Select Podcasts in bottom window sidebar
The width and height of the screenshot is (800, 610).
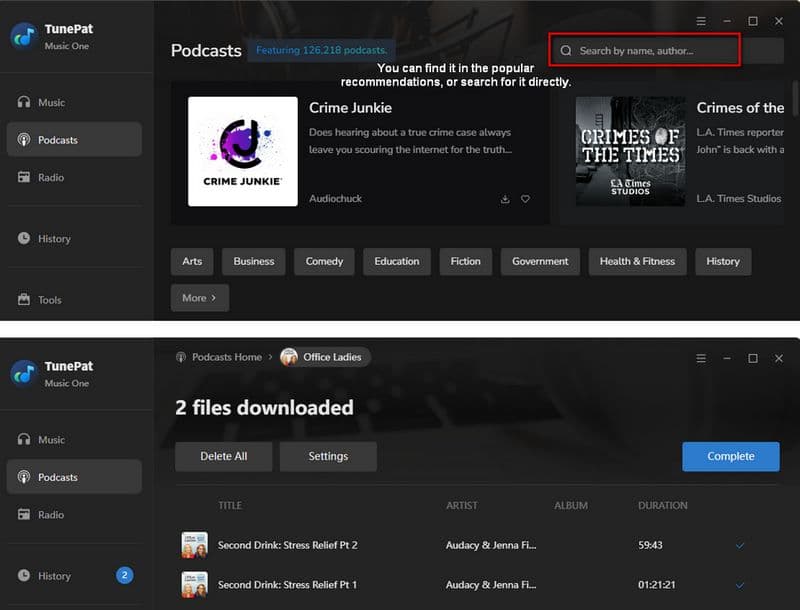(x=74, y=477)
